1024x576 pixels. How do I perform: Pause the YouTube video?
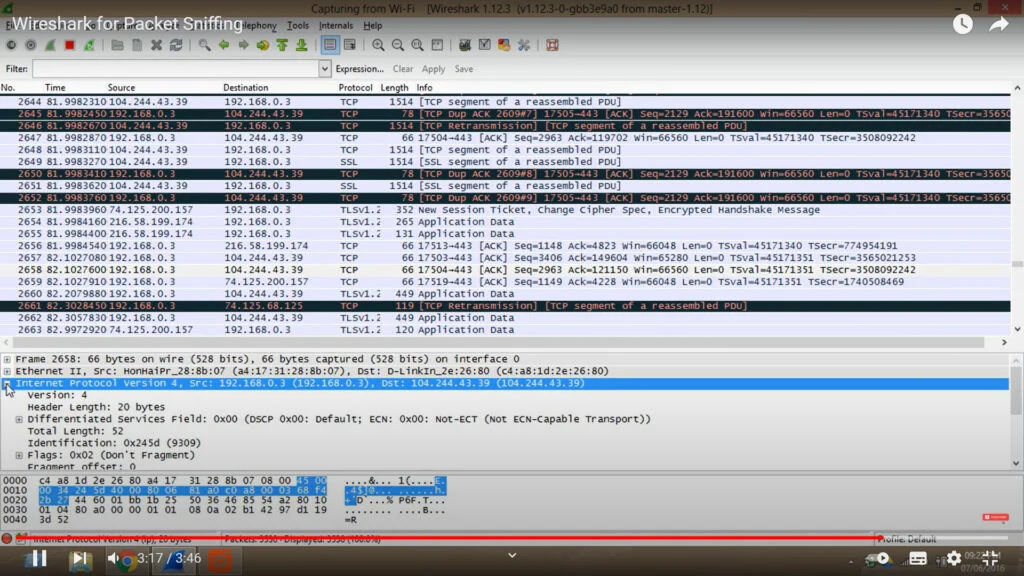point(39,558)
